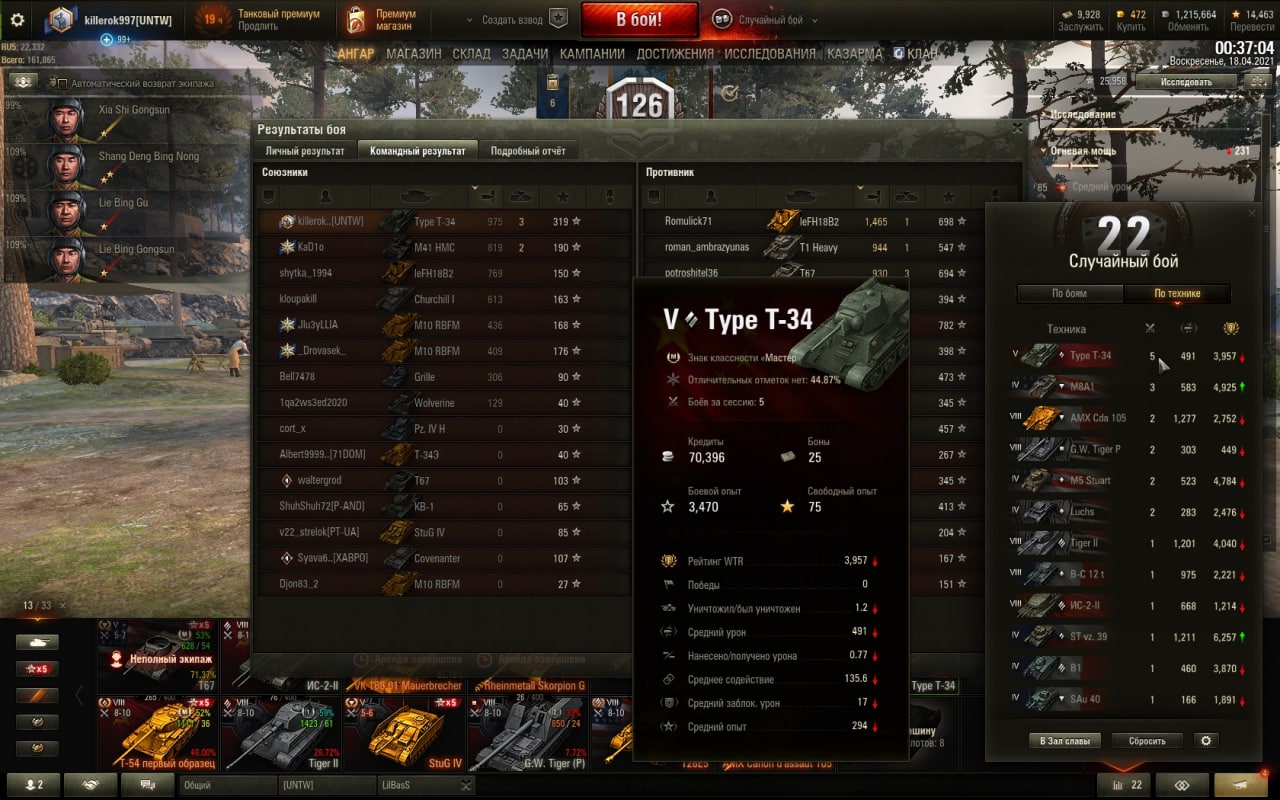Click the M8A1 row in session stats
Image resolution: width=1280 pixels, height=800 pixels.
1128,386
